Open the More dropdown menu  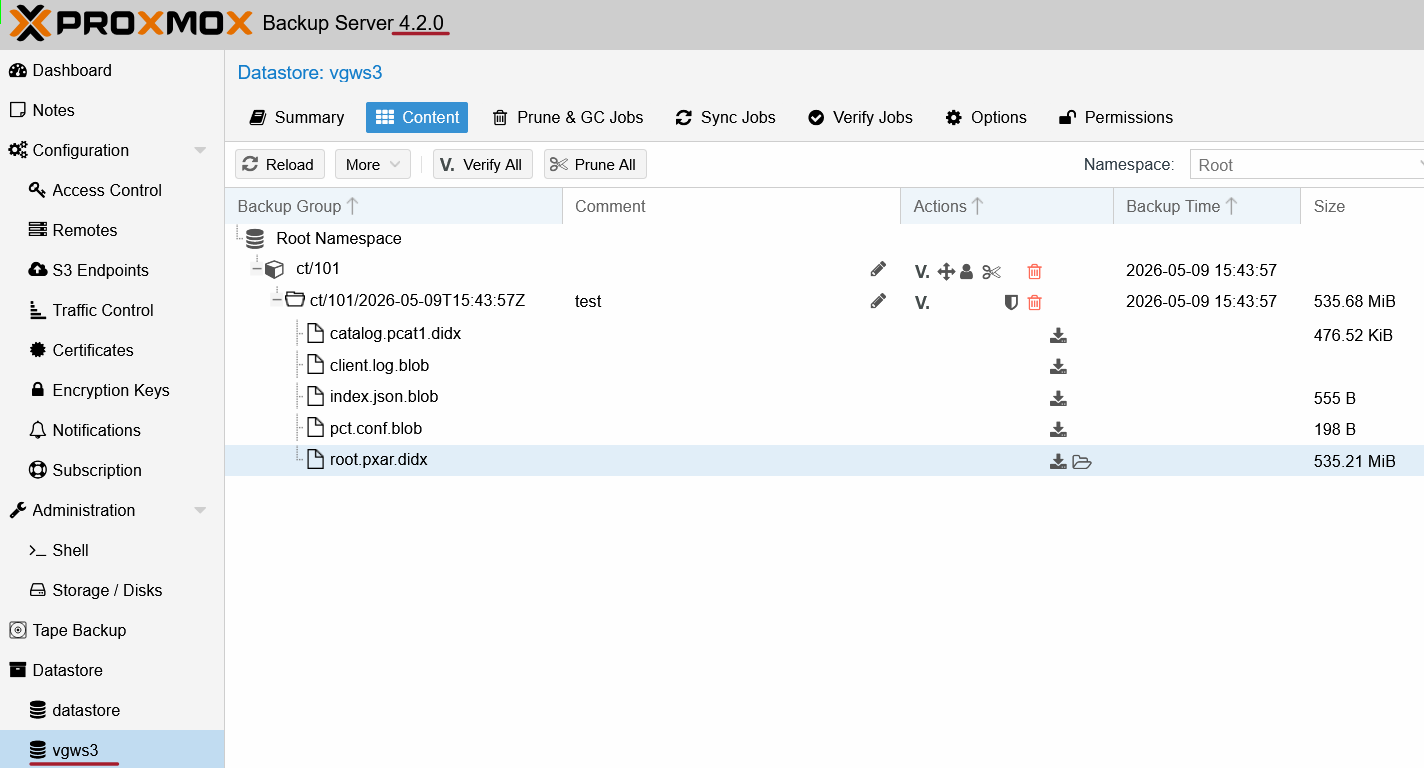(x=373, y=165)
